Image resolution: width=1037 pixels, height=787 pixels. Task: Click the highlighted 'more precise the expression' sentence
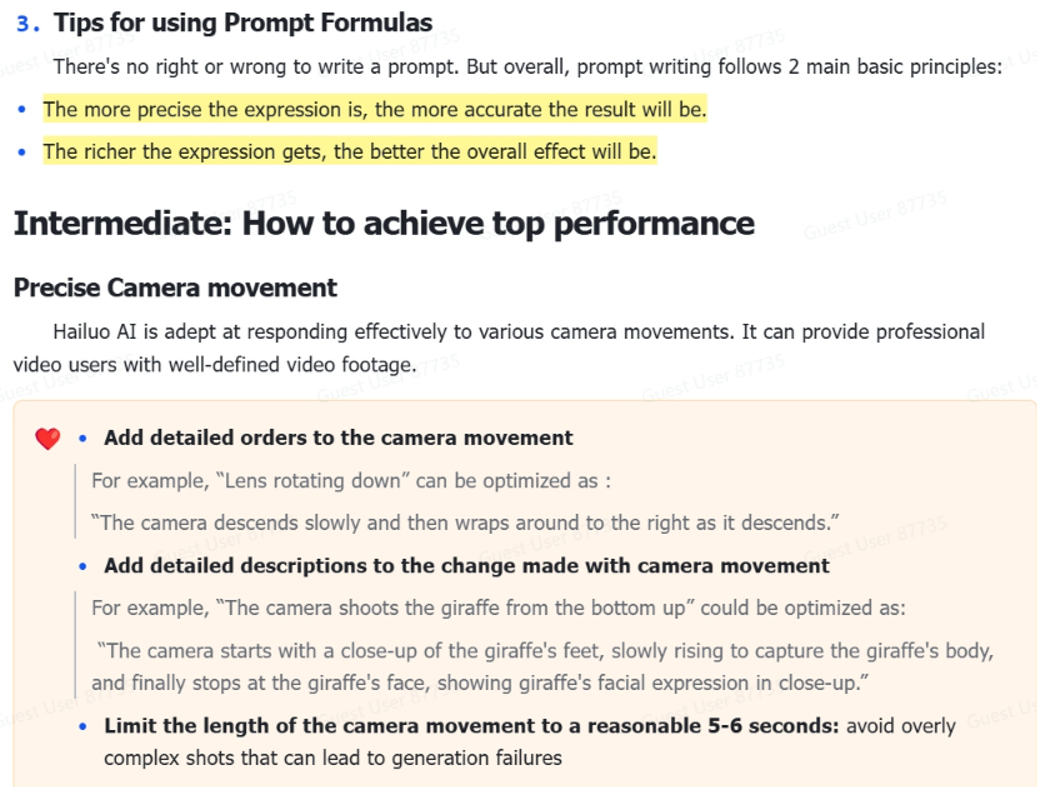click(375, 109)
